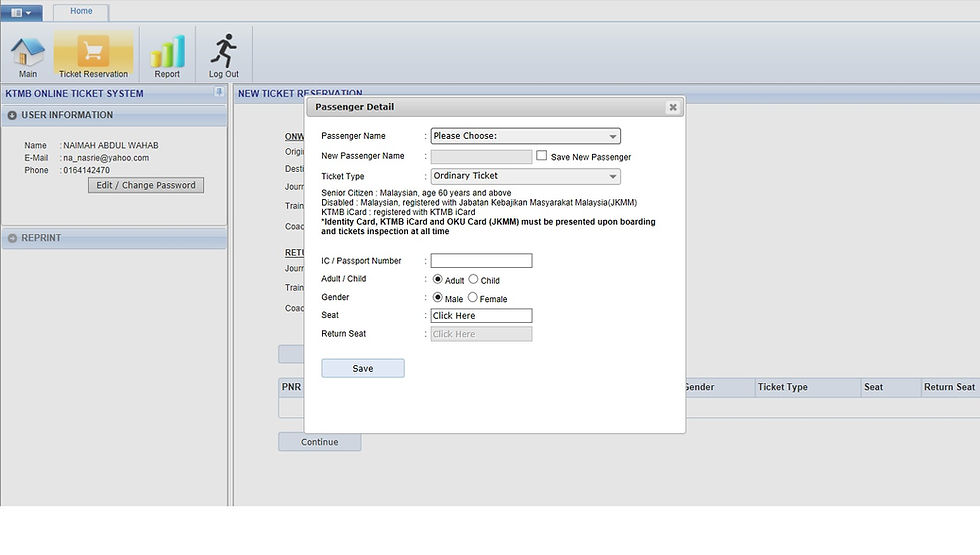Screen dimensions: 980x555
Task: Click the Seat column header
Action: pos(890,388)
